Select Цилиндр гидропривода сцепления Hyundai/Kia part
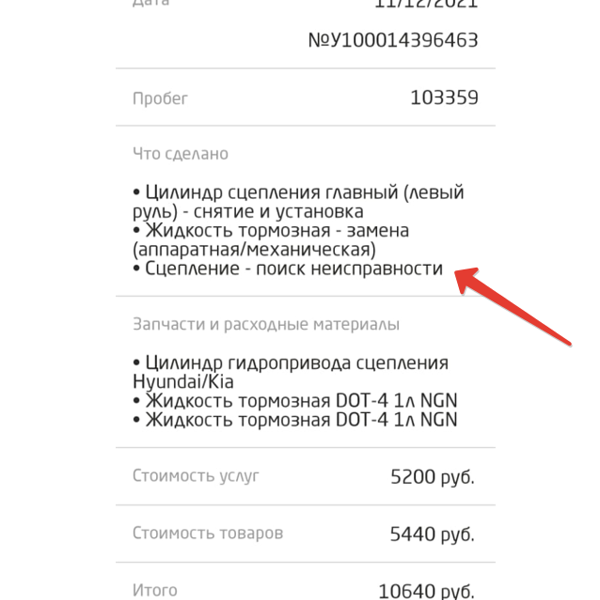The image size is (600, 600). tap(290, 372)
